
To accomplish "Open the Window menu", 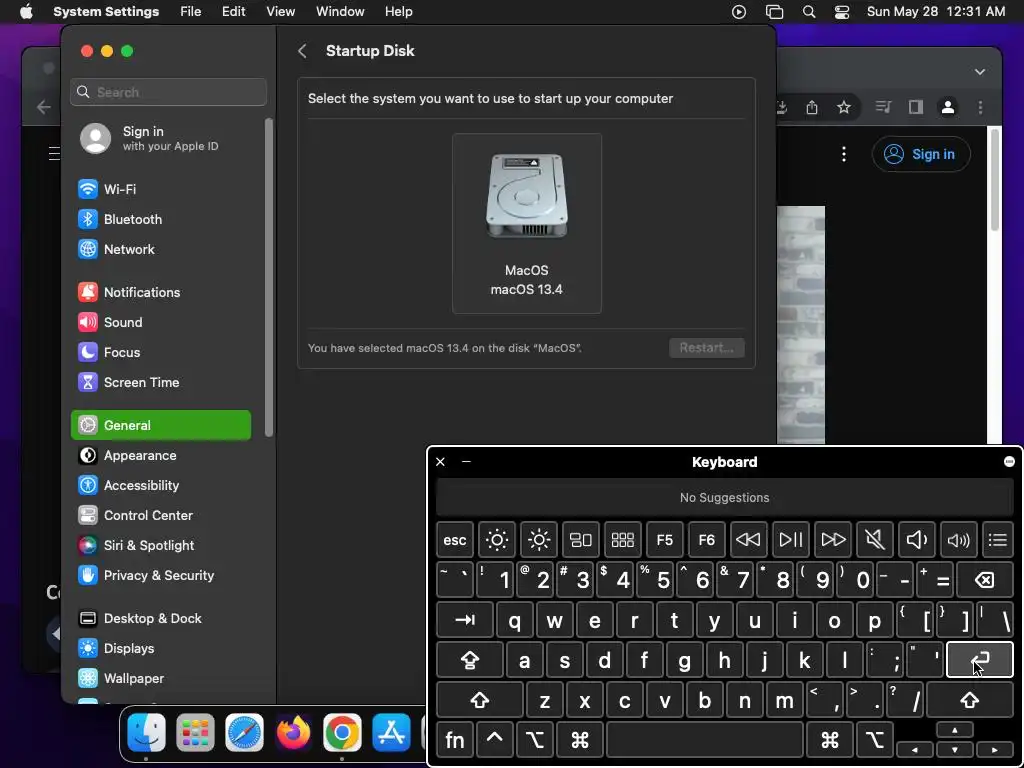I will tap(340, 12).
